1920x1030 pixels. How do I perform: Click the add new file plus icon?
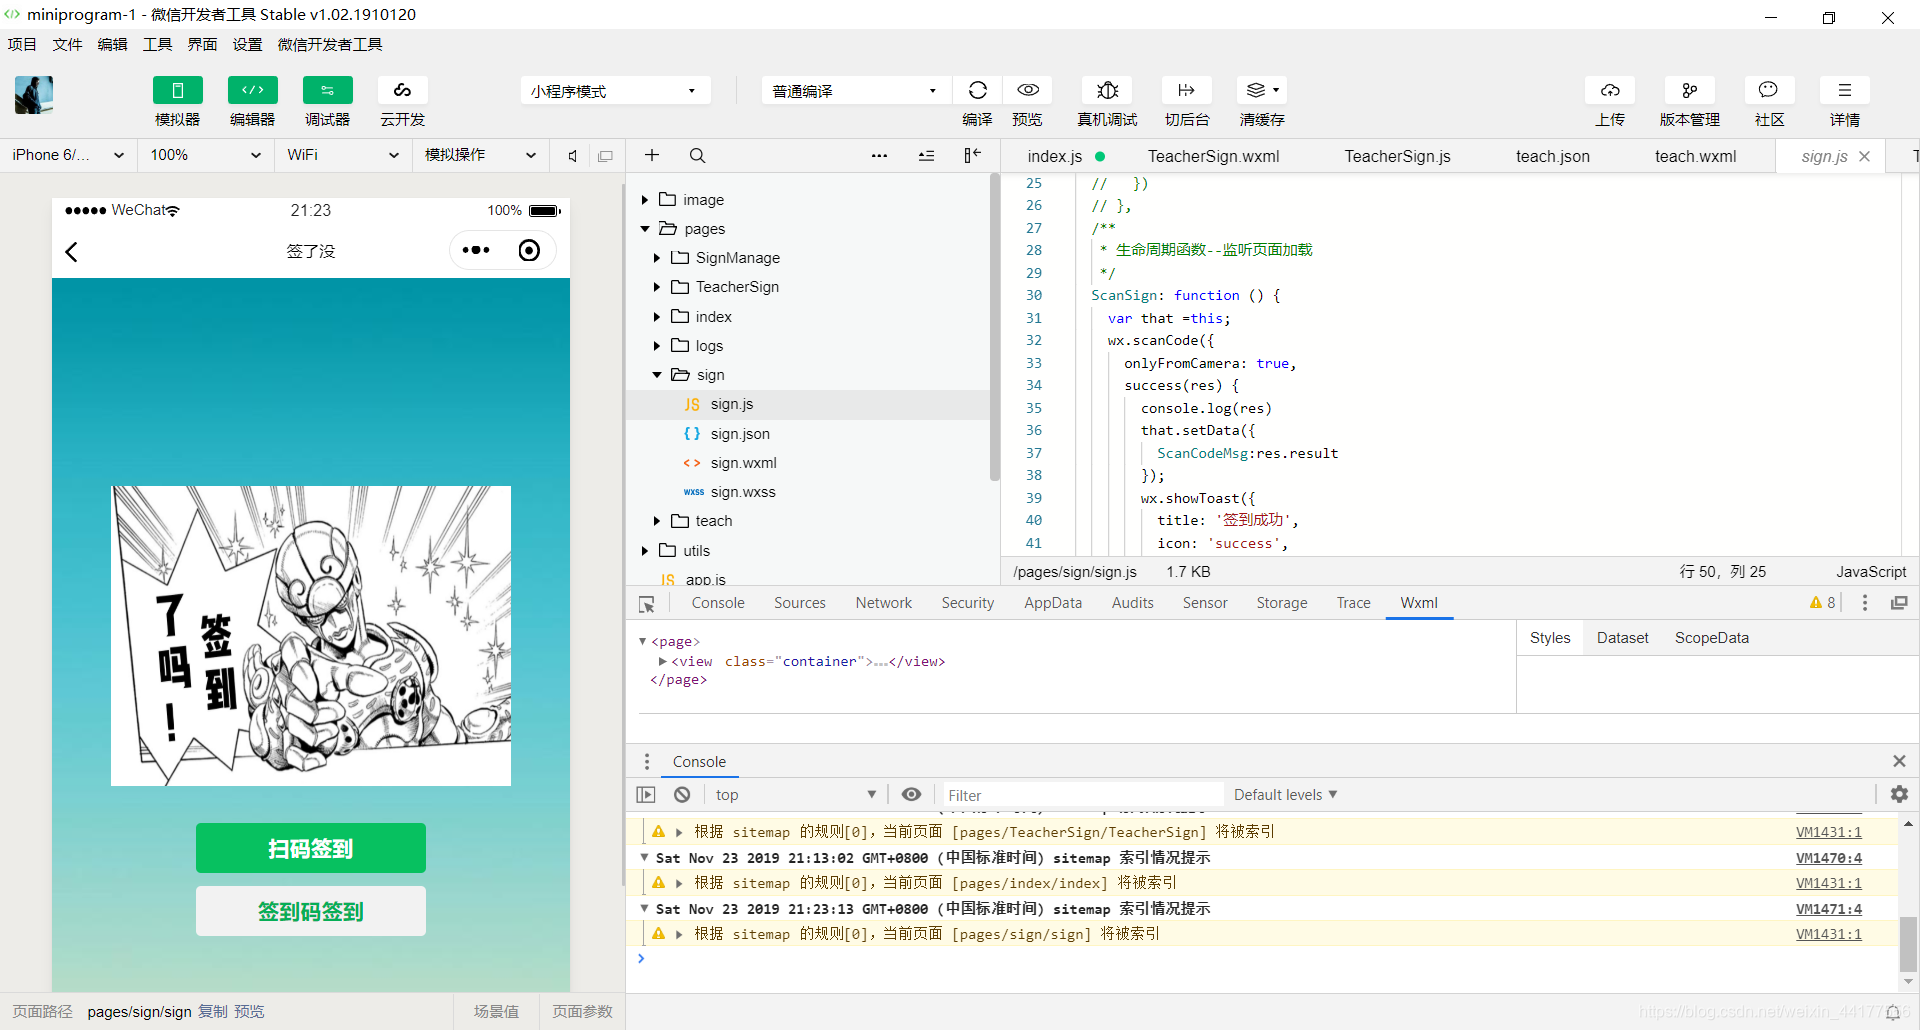pos(652,155)
